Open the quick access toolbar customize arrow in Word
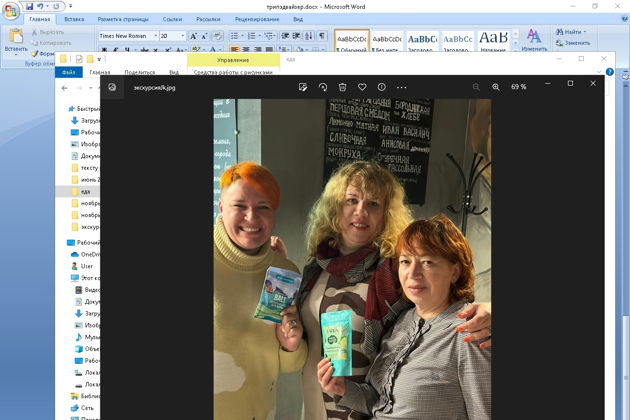This screenshot has height=420, width=630. tap(70, 6)
